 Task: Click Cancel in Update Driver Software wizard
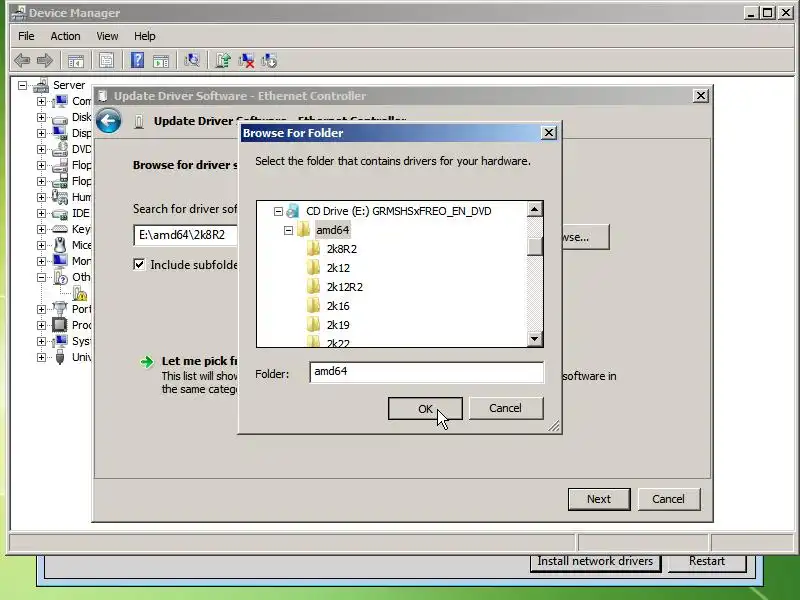(x=668, y=499)
